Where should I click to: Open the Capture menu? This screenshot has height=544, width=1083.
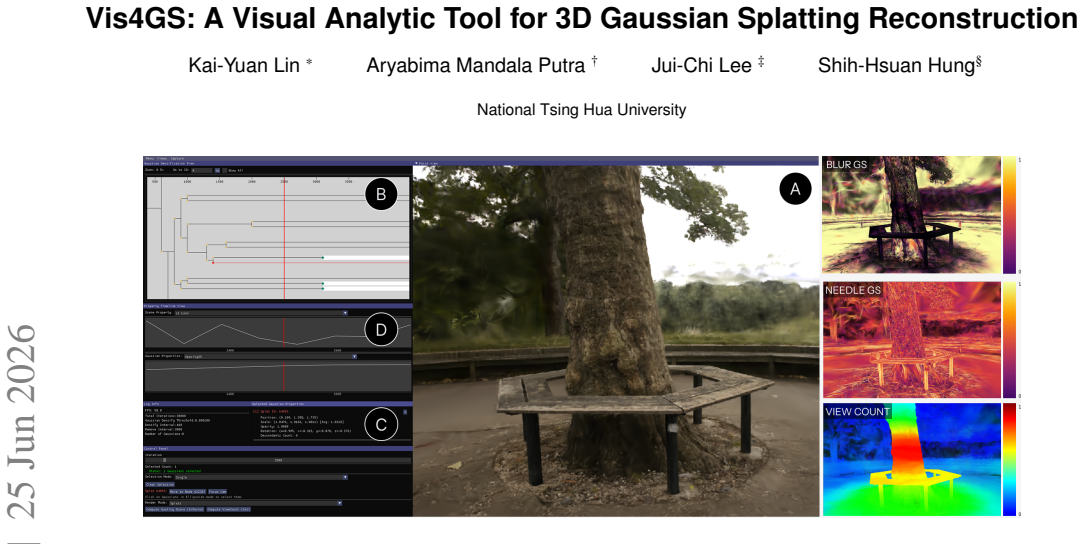tap(177, 158)
